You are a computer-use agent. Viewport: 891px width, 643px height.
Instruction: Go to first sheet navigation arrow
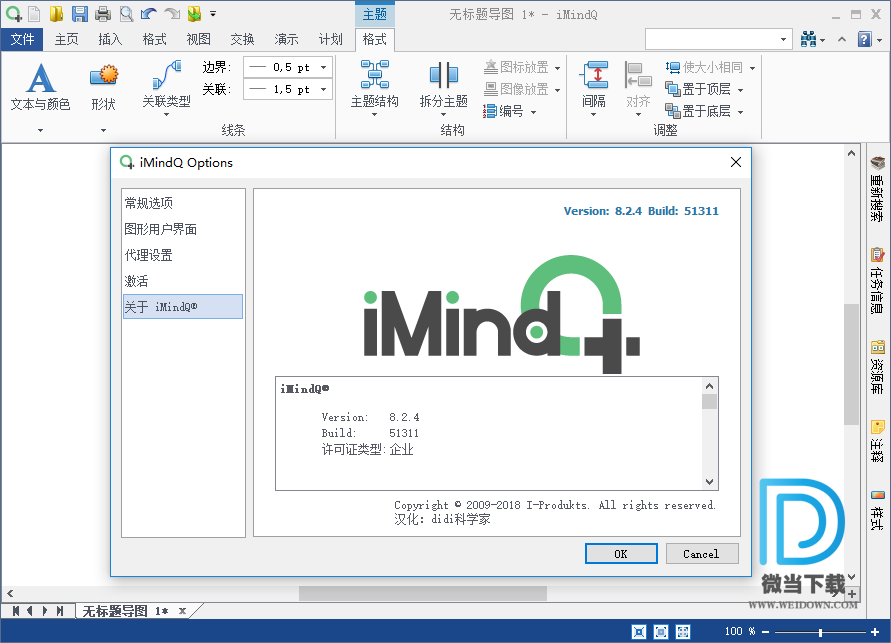[15, 611]
